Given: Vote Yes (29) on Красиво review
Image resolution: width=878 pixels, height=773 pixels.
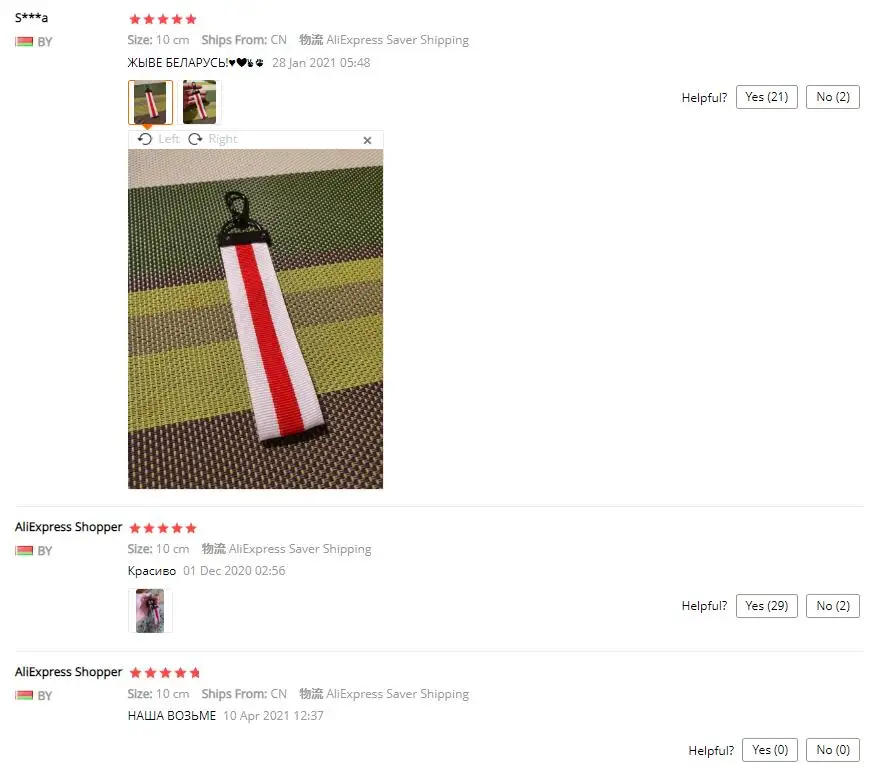Looking at the screenshot, I should [x=767, y=606].
